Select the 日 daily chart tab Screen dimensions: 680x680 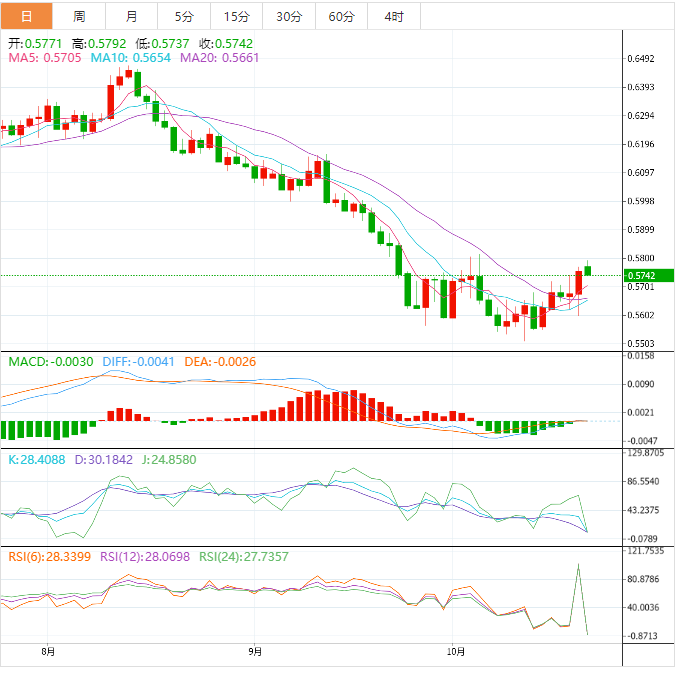(x=26, y=16)
